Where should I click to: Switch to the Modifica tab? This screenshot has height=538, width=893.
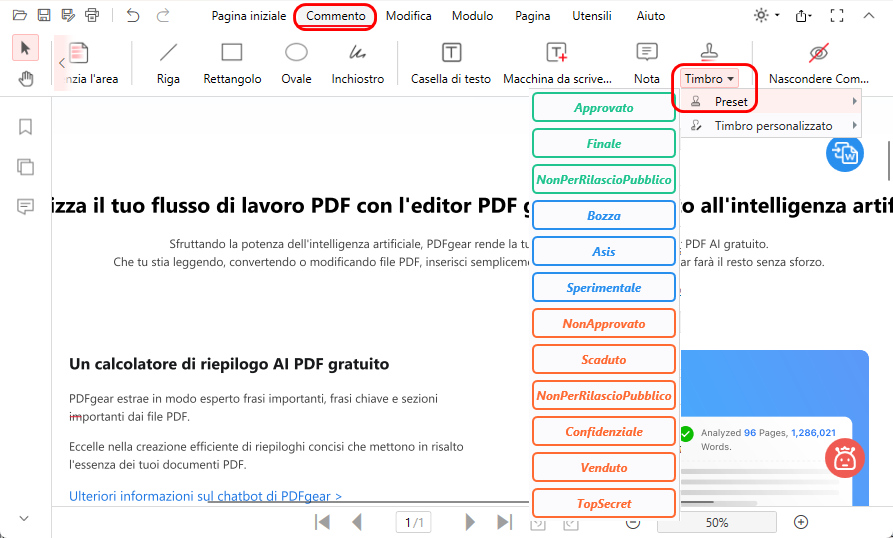[x=408, y=16]
